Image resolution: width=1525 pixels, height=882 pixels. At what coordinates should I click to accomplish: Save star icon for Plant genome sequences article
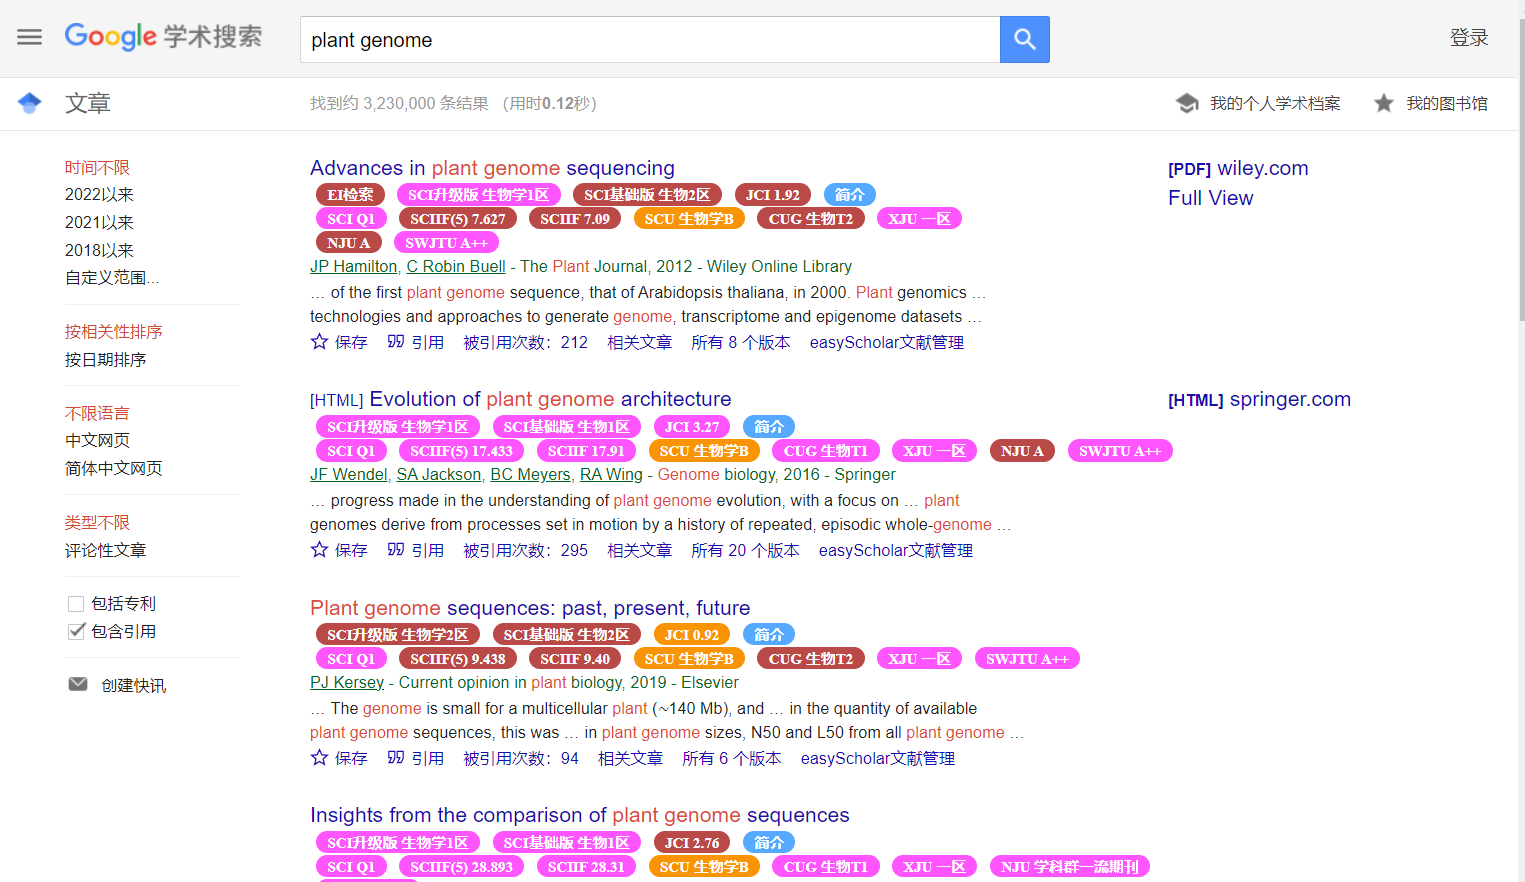320,757
